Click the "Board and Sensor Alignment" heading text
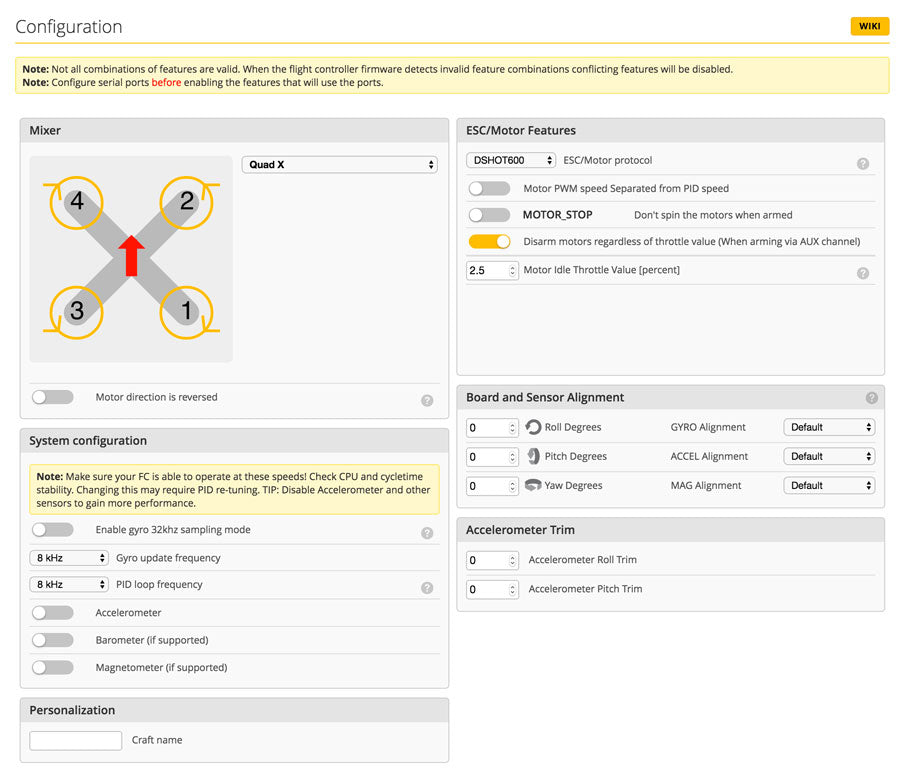Viewport: 900px width, 768px height. [x=545, y=397]
